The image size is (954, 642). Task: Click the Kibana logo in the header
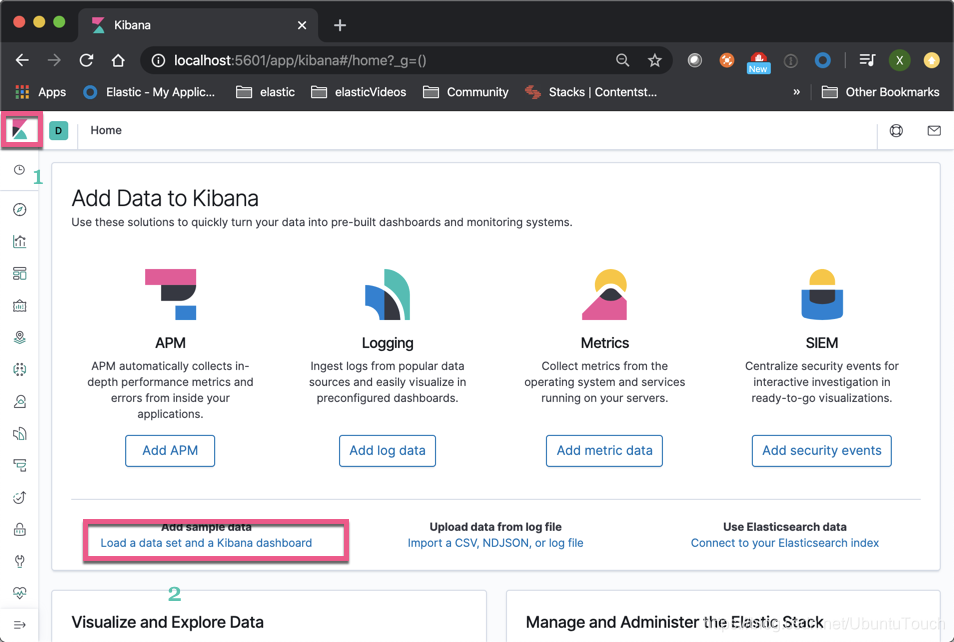[20, 130]
